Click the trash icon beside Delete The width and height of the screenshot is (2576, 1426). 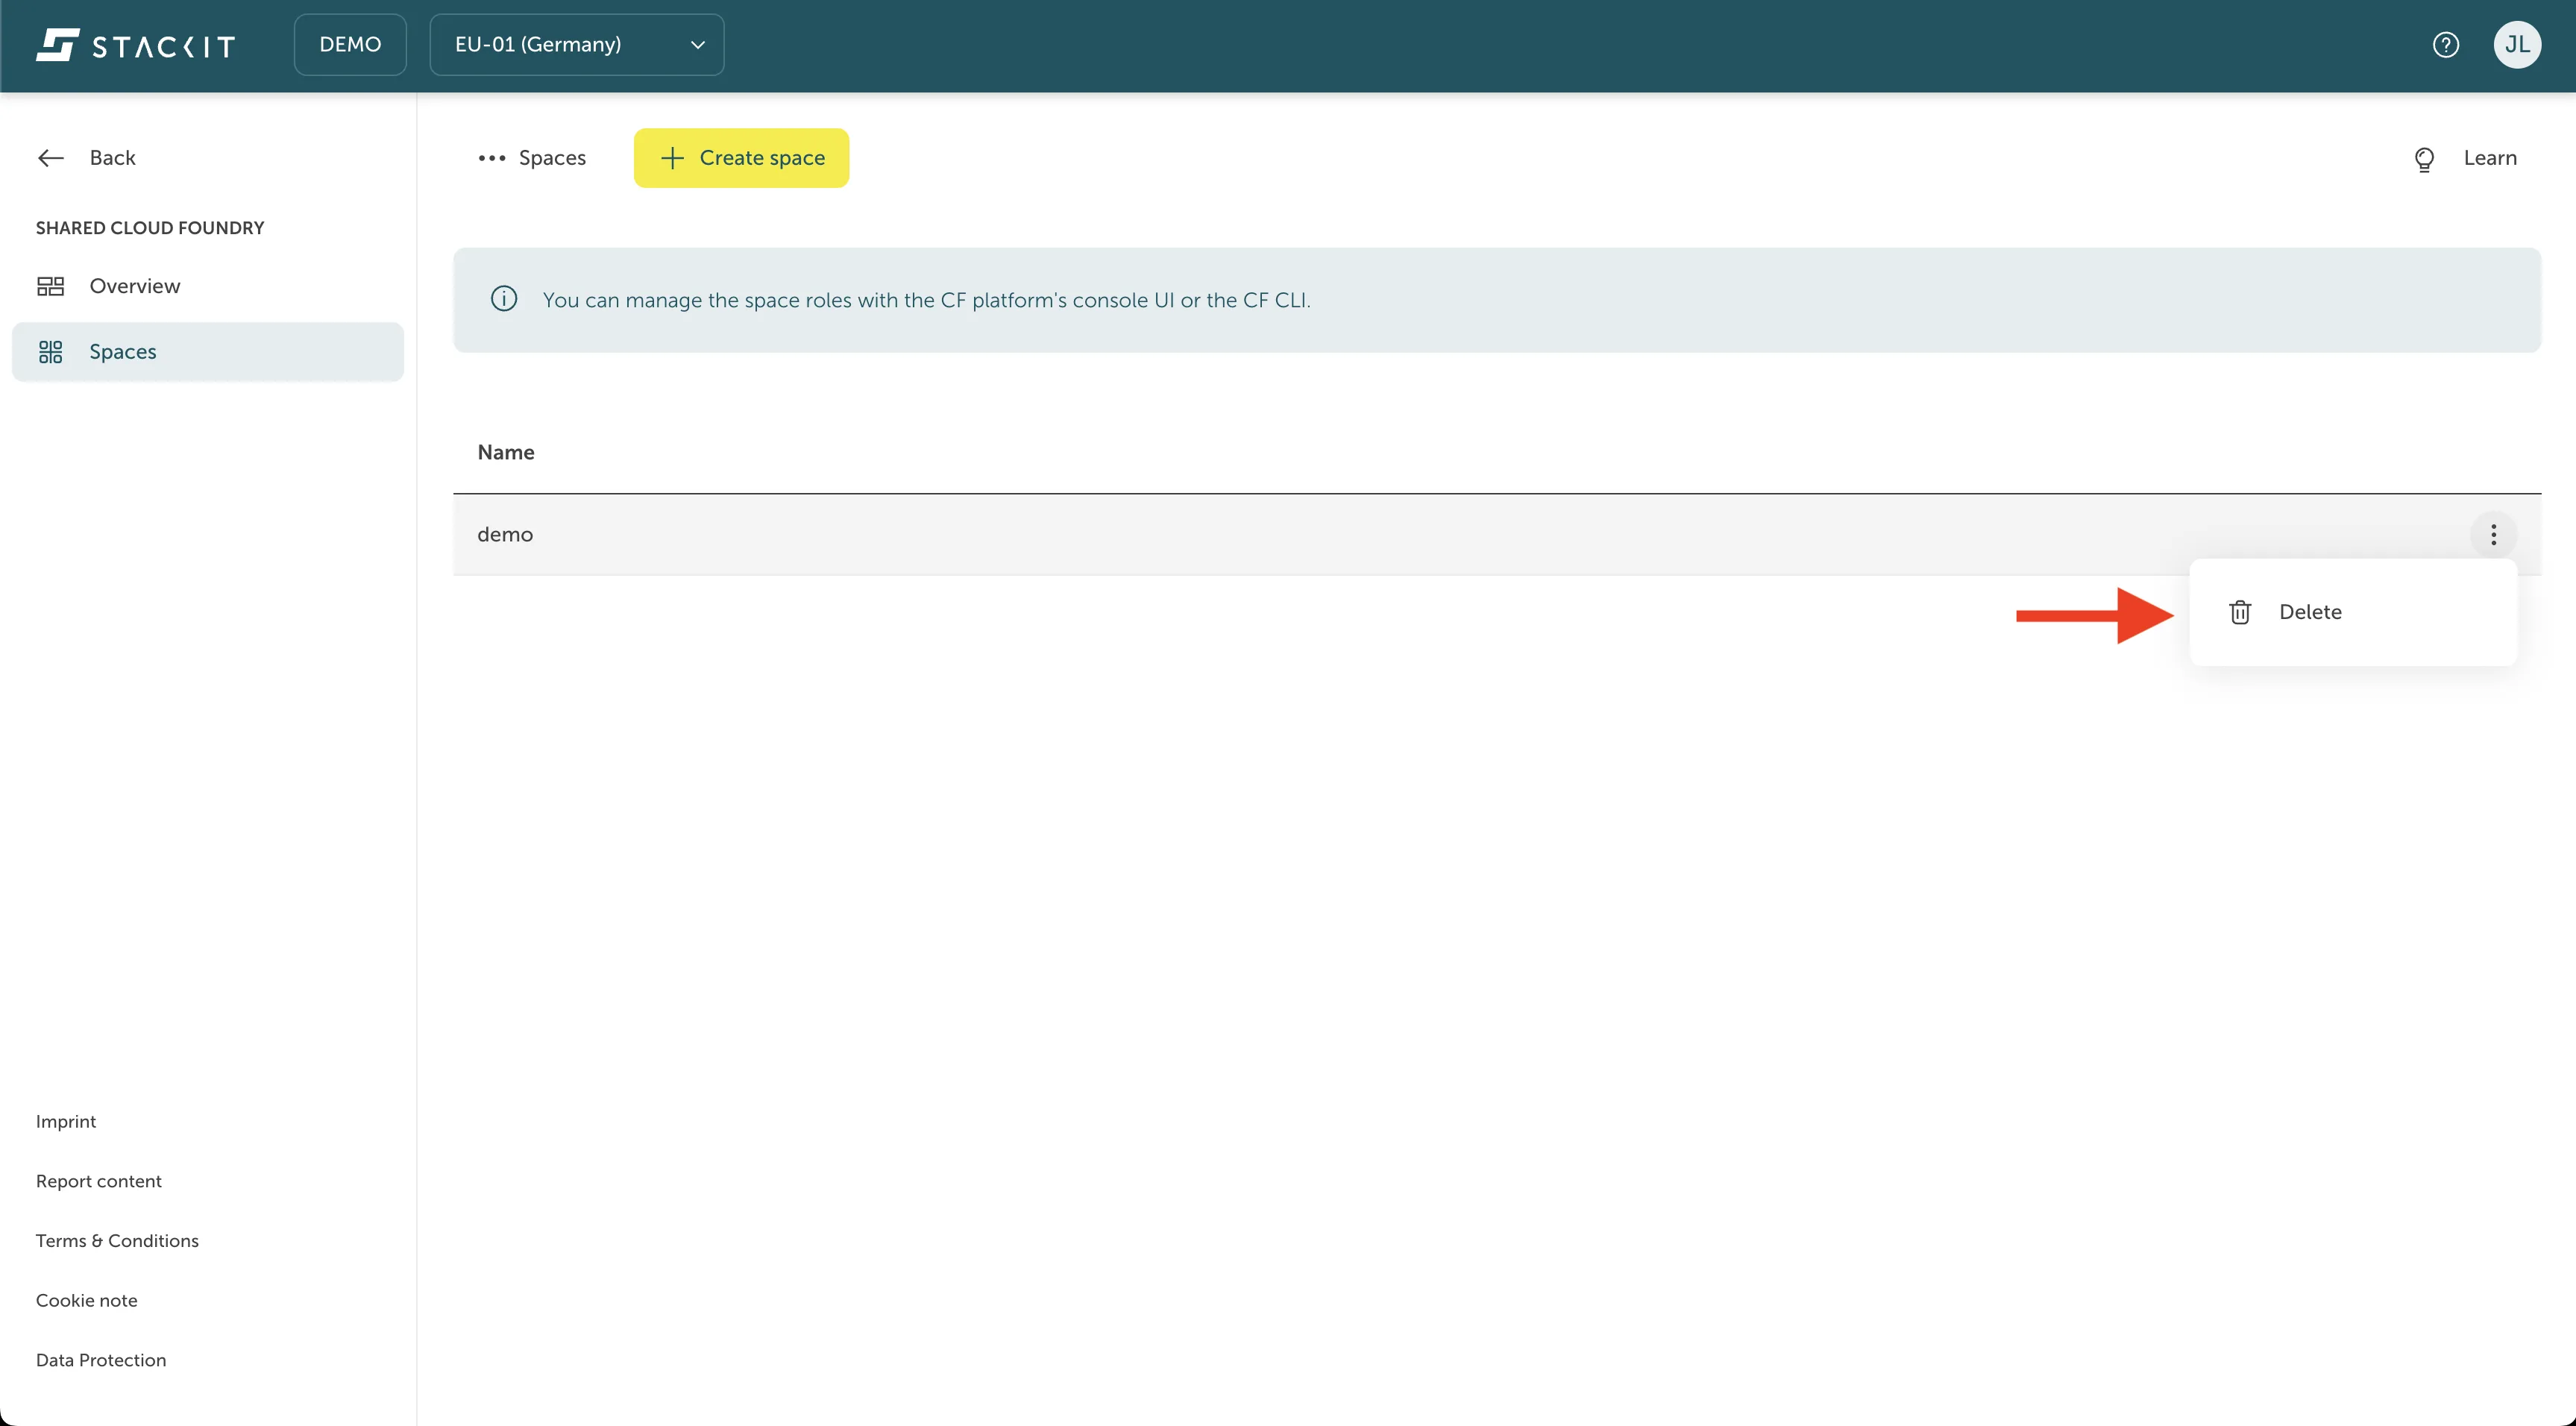[x=2240, y=611]
